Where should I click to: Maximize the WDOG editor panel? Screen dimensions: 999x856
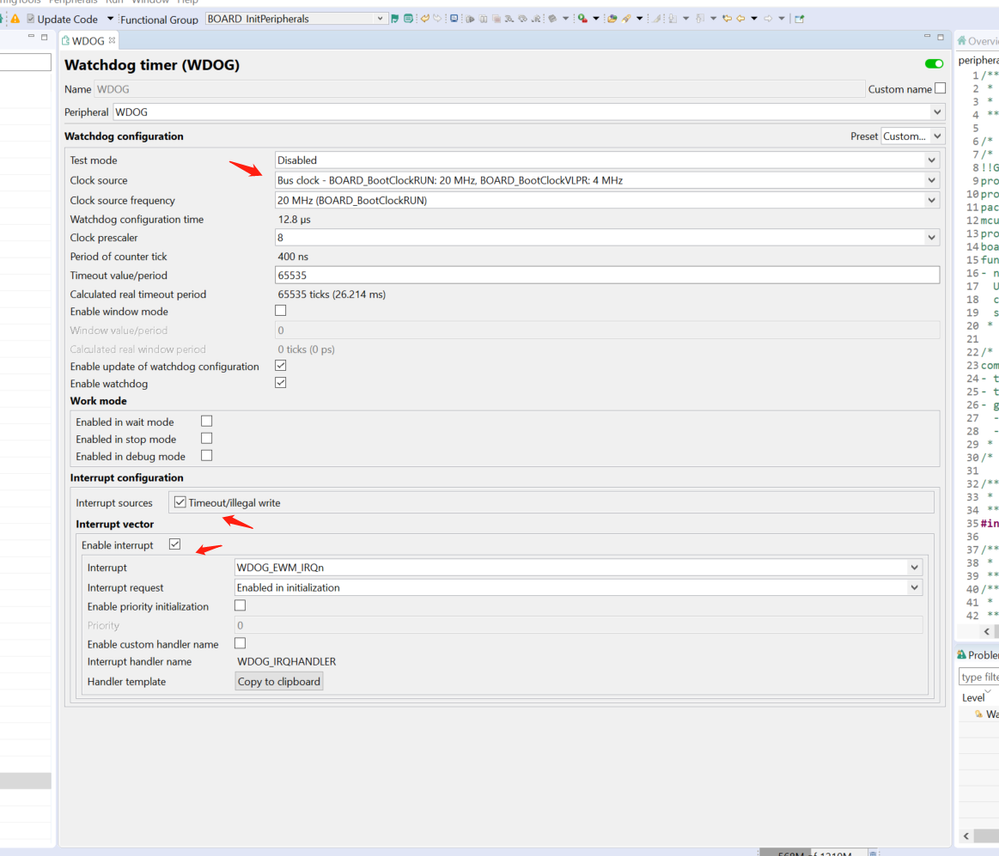[940, 37]
